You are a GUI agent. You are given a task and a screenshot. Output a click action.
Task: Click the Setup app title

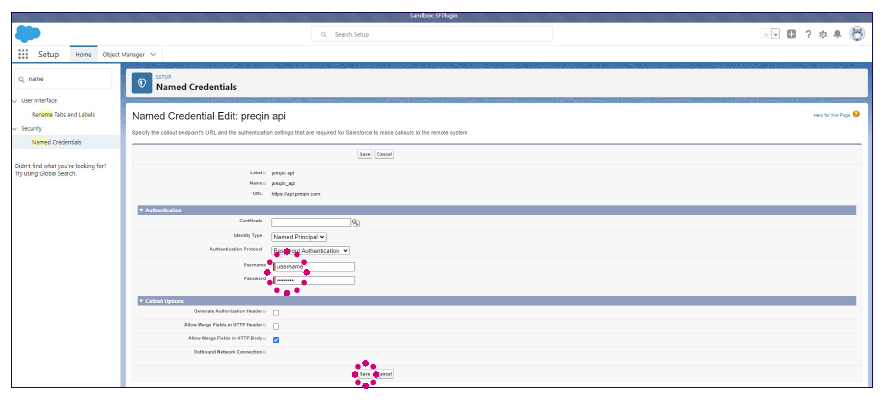pos(48,54)
